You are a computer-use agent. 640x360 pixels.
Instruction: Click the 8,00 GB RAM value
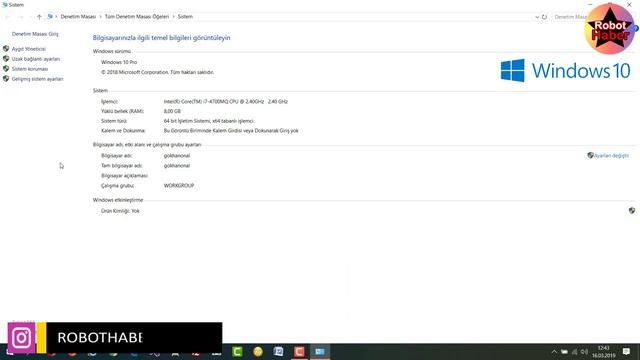tap(172, 111)
